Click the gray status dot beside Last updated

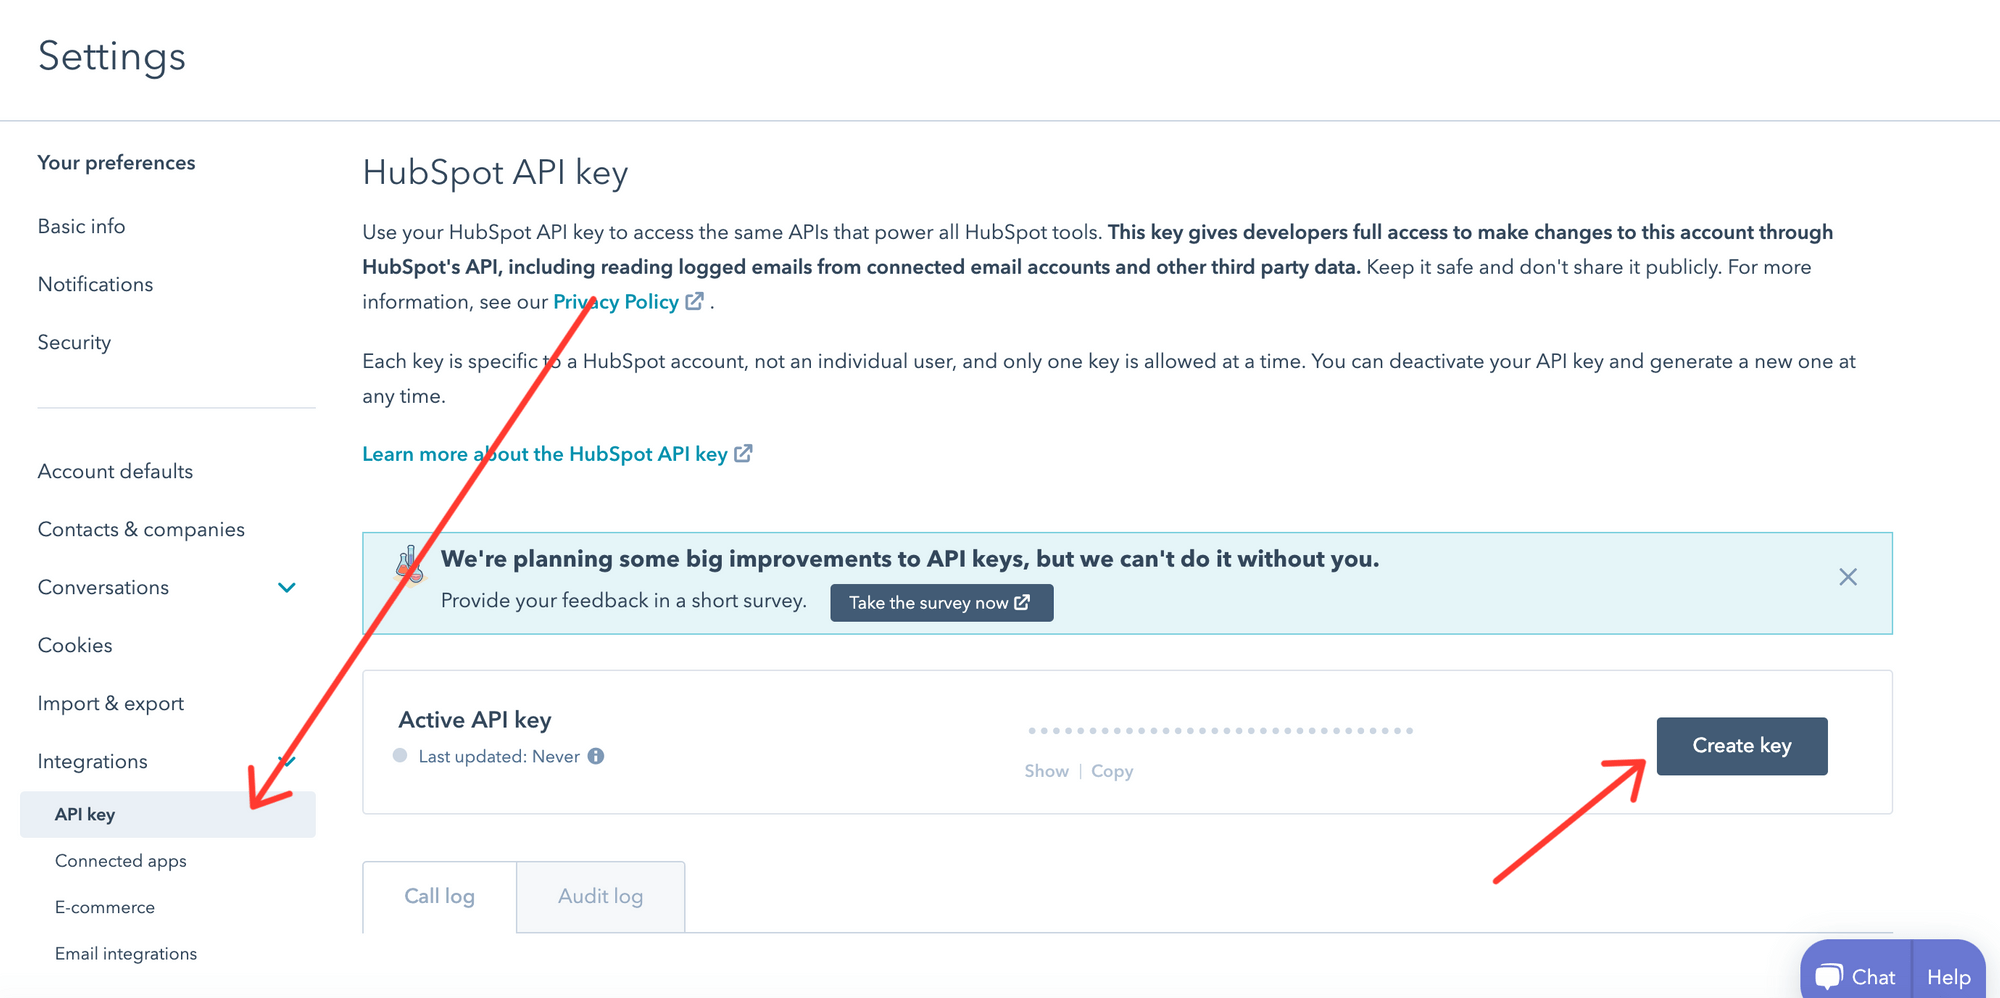pyautogui.click(x=401, y=756)
